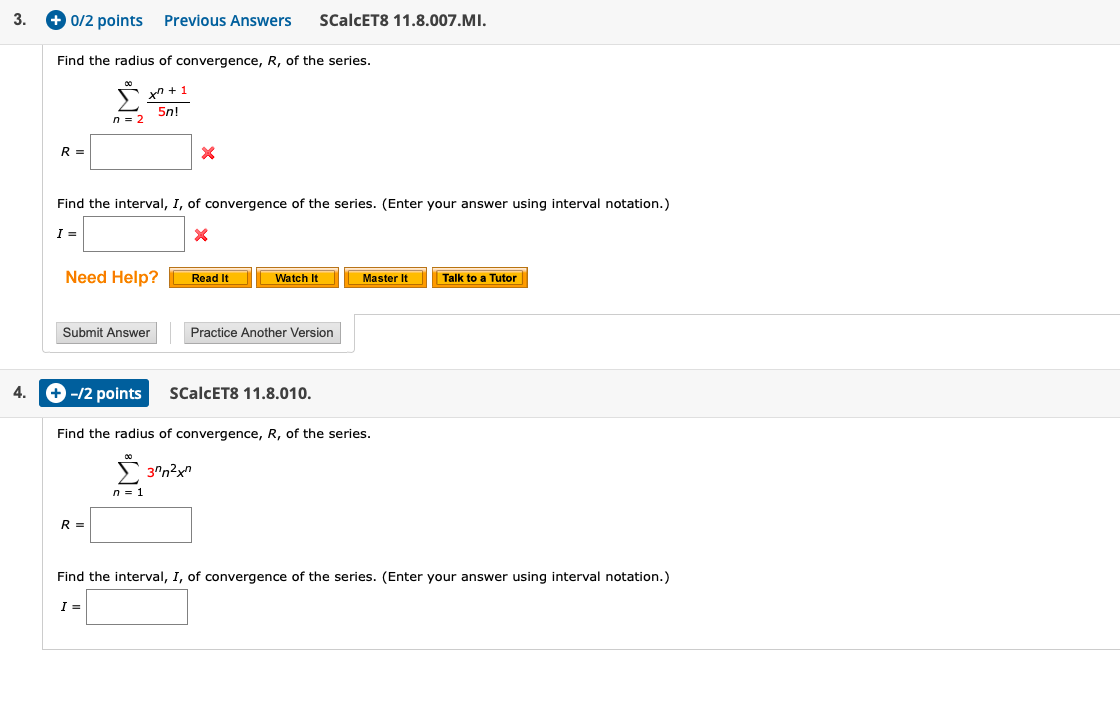Open the Read It help resource
The image size is (1120, 702).
coord(210,278)
